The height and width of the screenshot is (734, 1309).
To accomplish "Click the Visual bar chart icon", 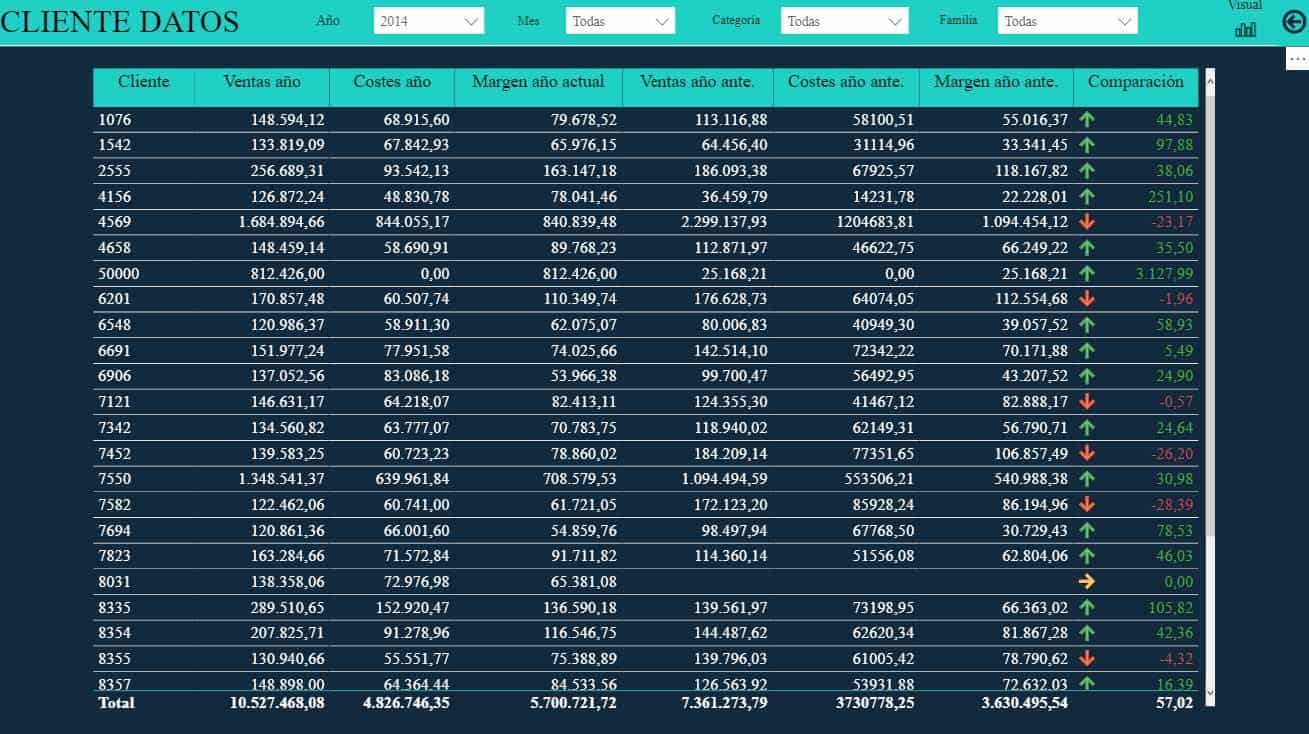I will coord(1245,29).
